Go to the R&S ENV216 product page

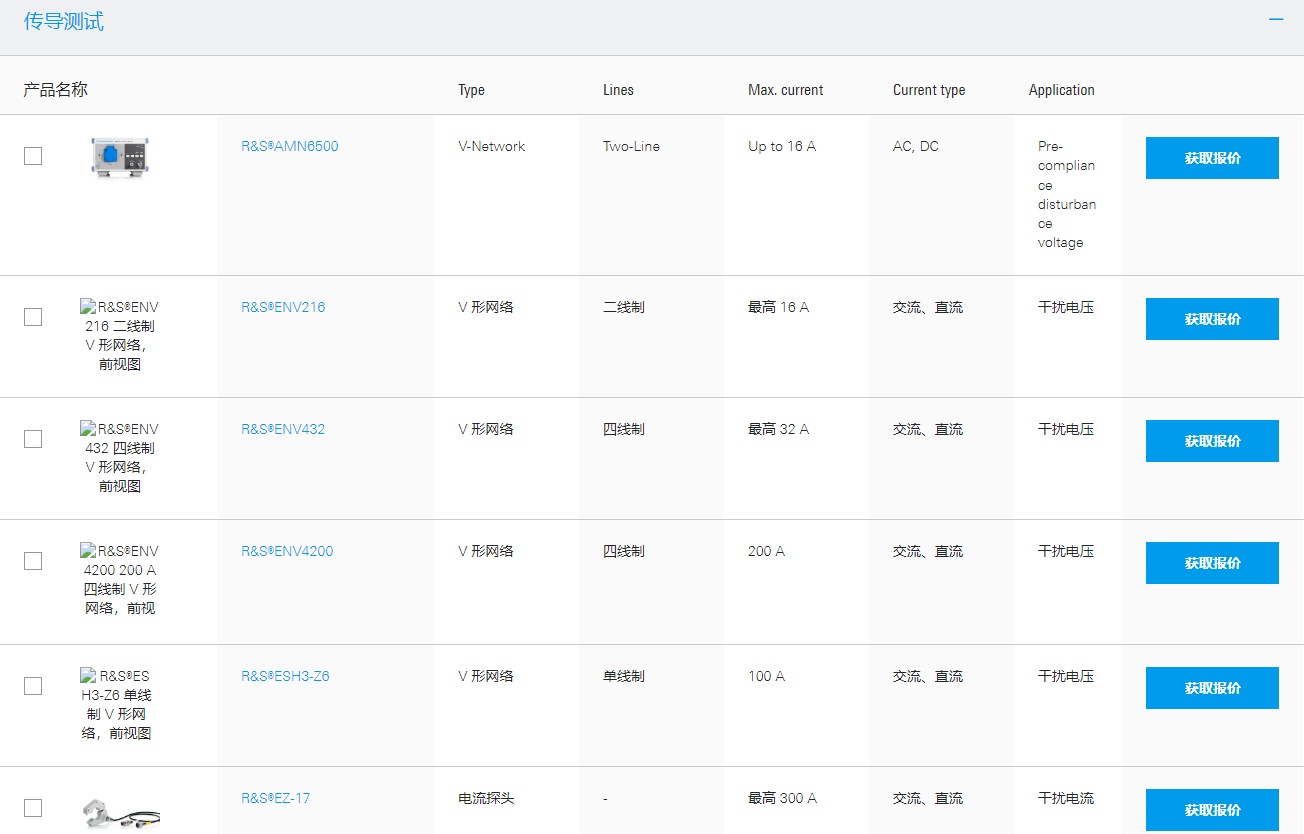283,307
